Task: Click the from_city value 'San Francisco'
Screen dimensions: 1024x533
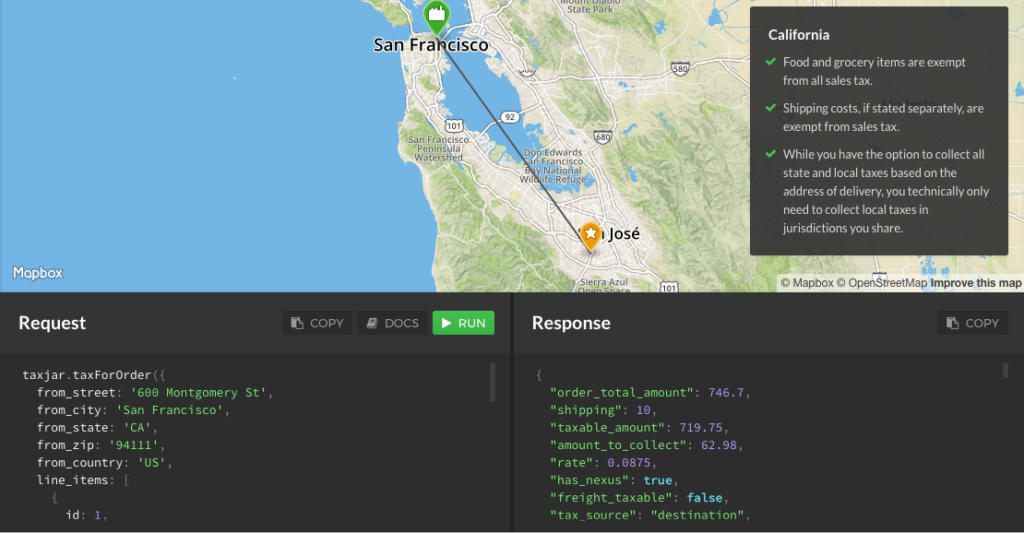Action: click(170, 410)
